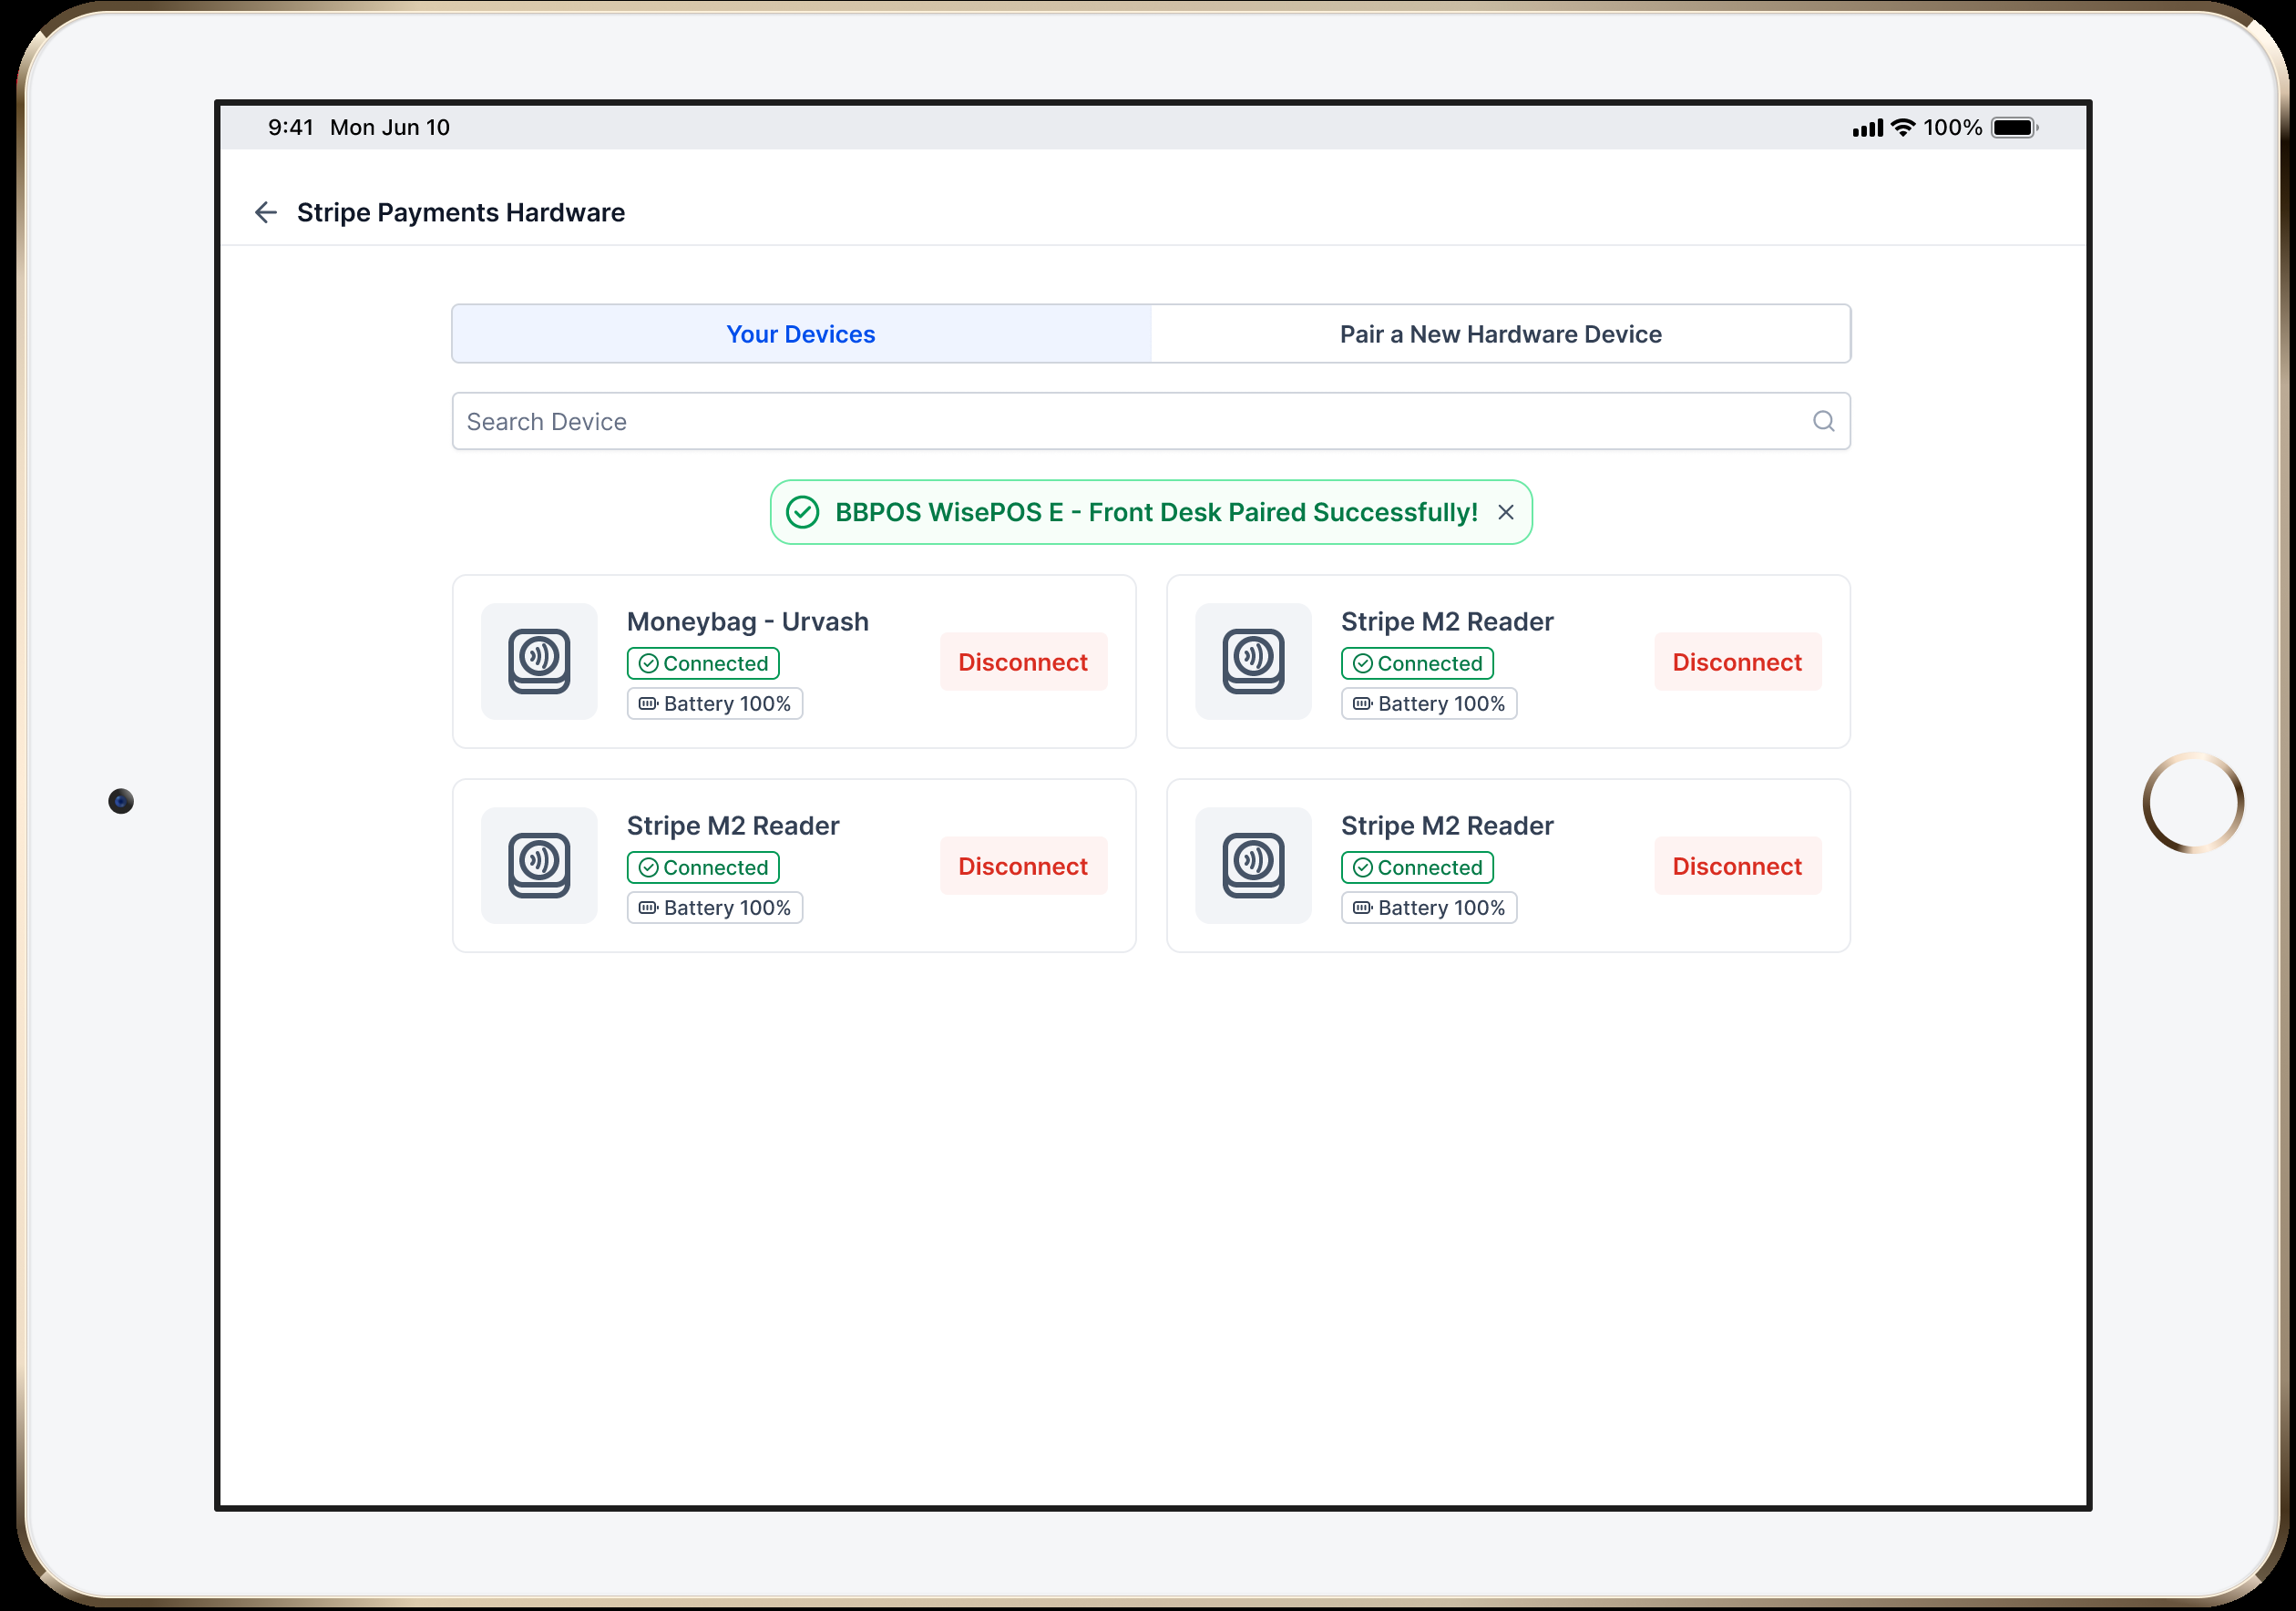Open the Pair a New Hardware Device tab
The width and height of the screenshot is (2296, 1611).
coord(1500,334)
